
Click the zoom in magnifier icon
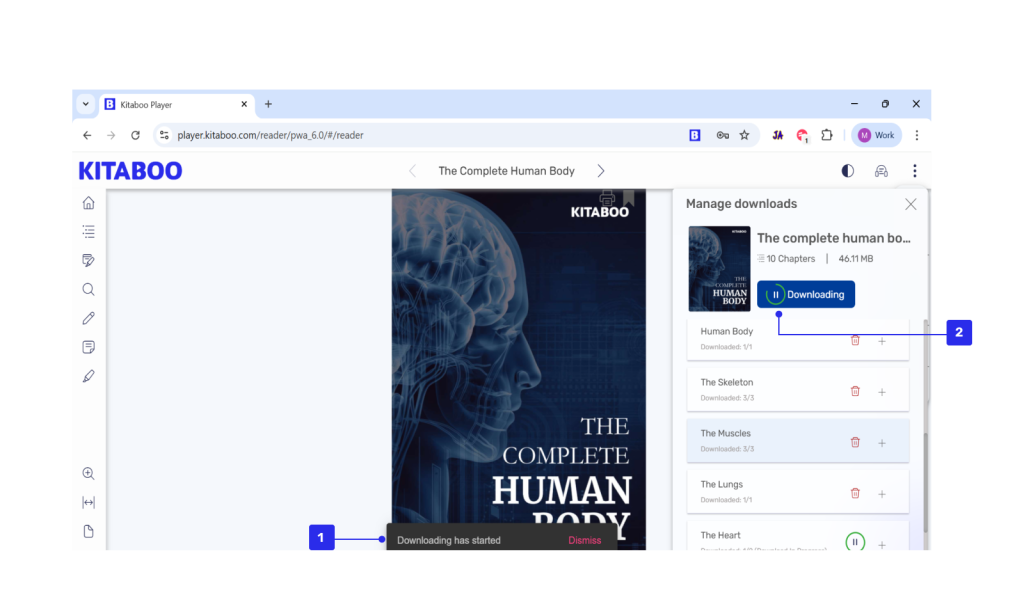(89, 474)
